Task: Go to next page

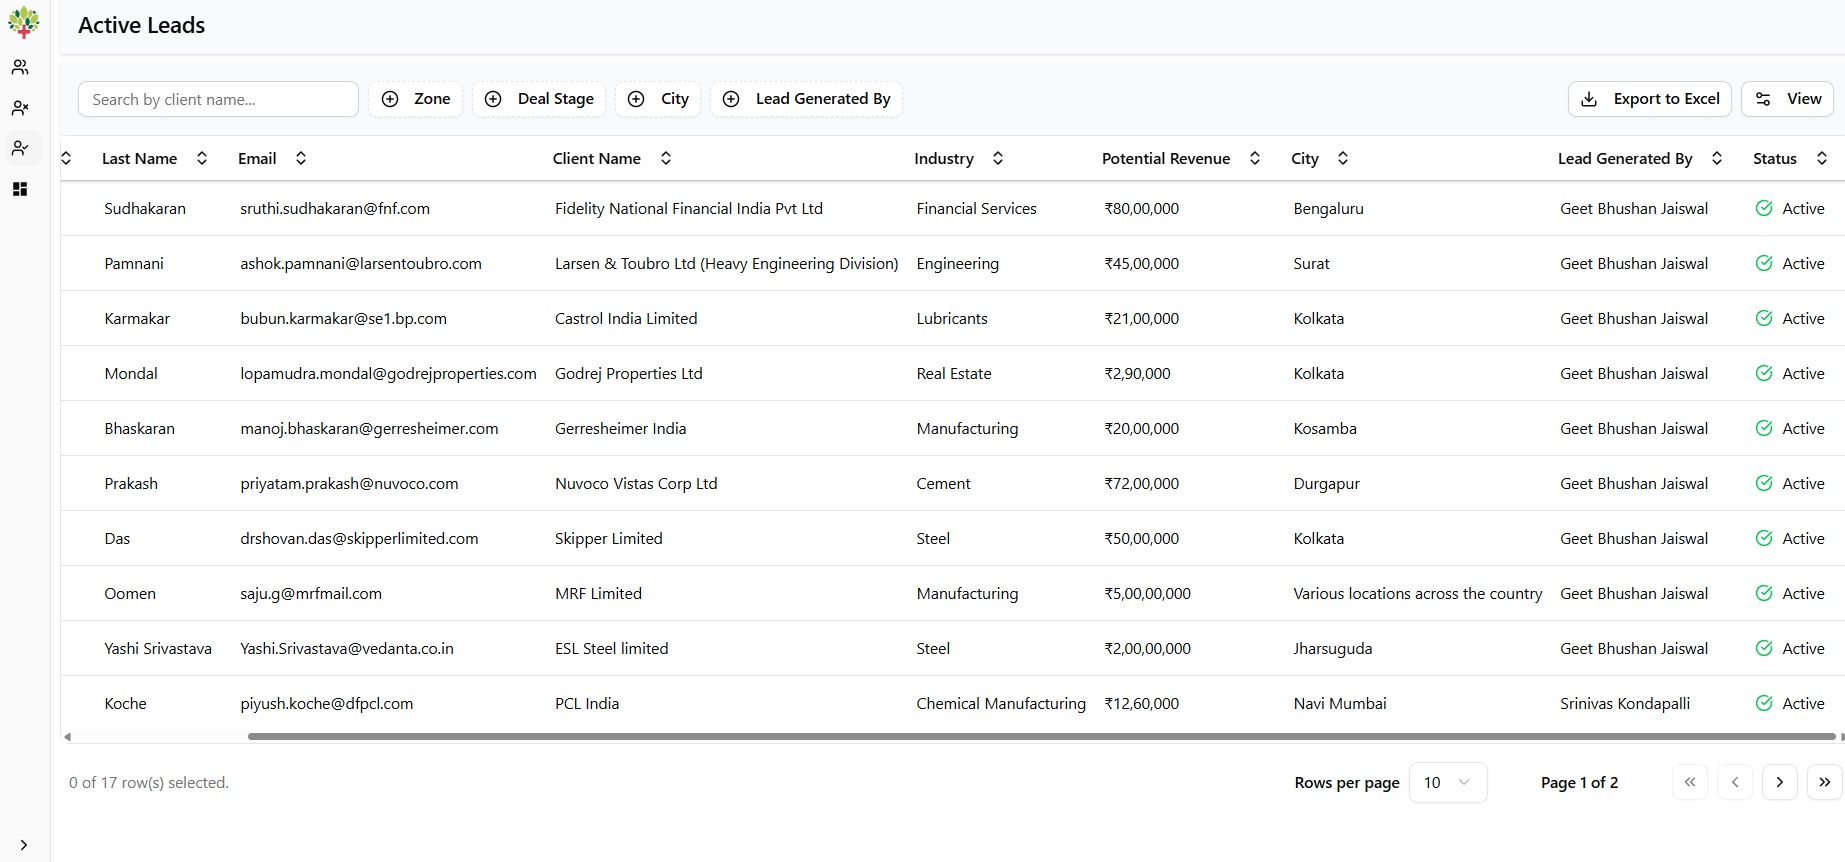Action: 1780,782
